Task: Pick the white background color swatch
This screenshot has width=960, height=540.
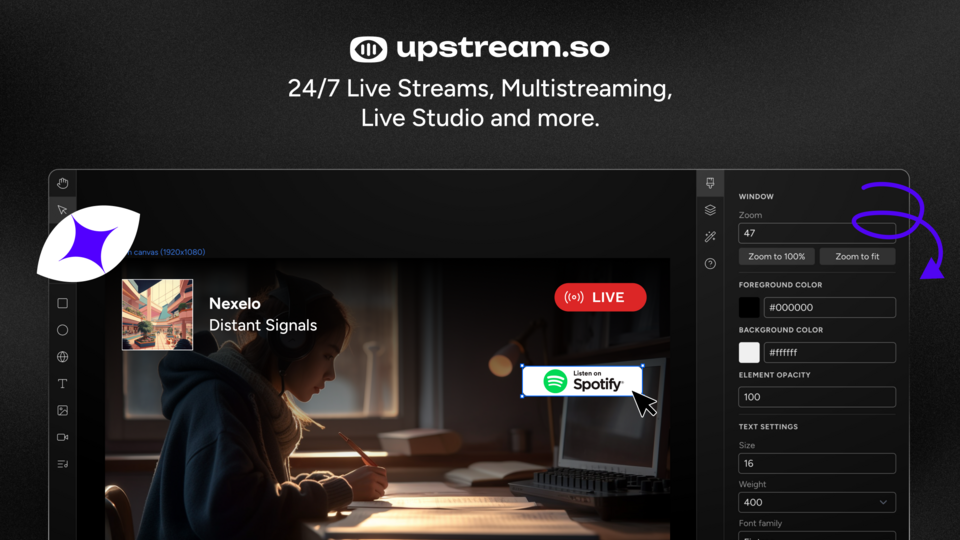Action: (749, 353)
